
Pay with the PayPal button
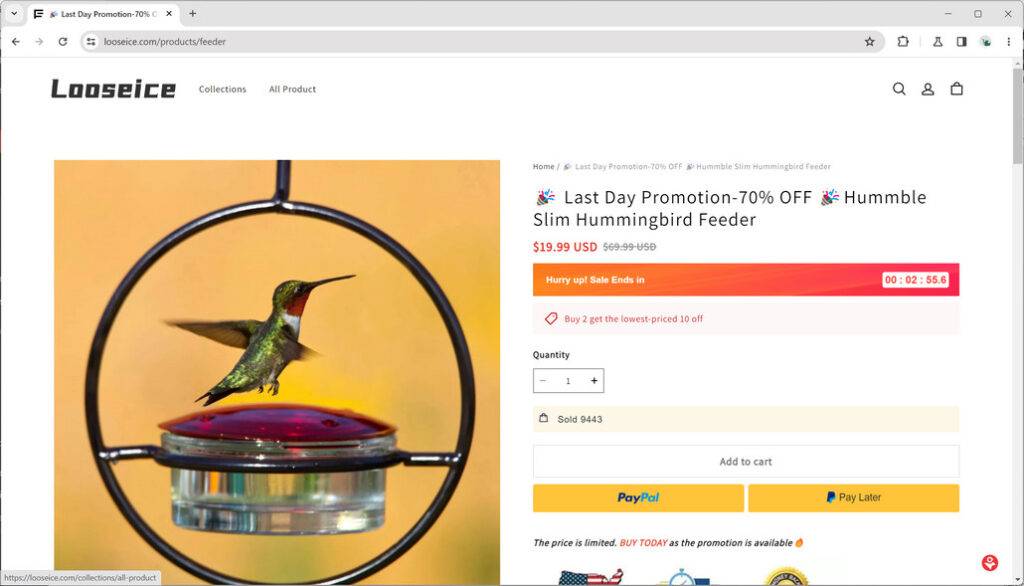(x=637, y=497)
